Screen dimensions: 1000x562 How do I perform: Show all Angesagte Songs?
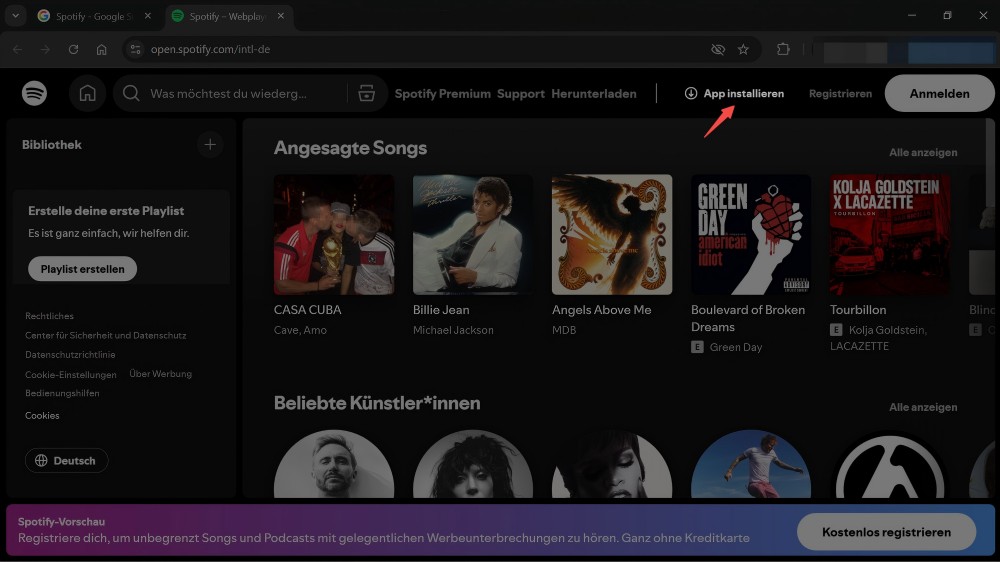click(x=923, y=152)
